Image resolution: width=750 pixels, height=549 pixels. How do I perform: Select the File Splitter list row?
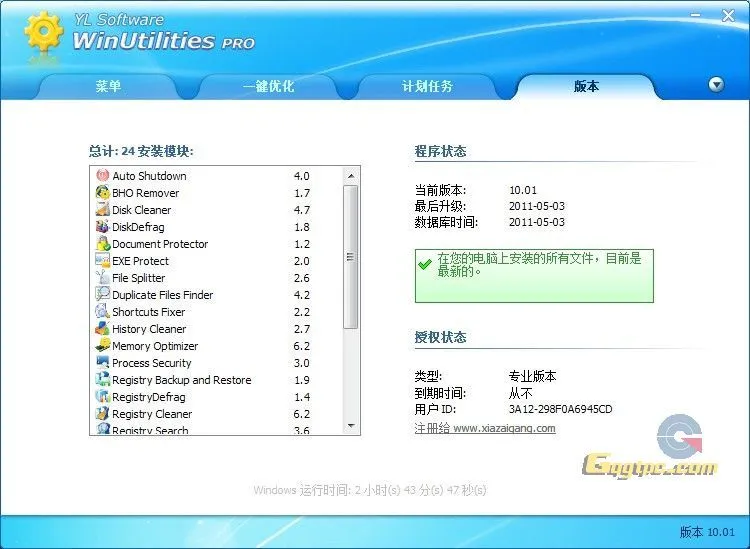coord(217,278)
